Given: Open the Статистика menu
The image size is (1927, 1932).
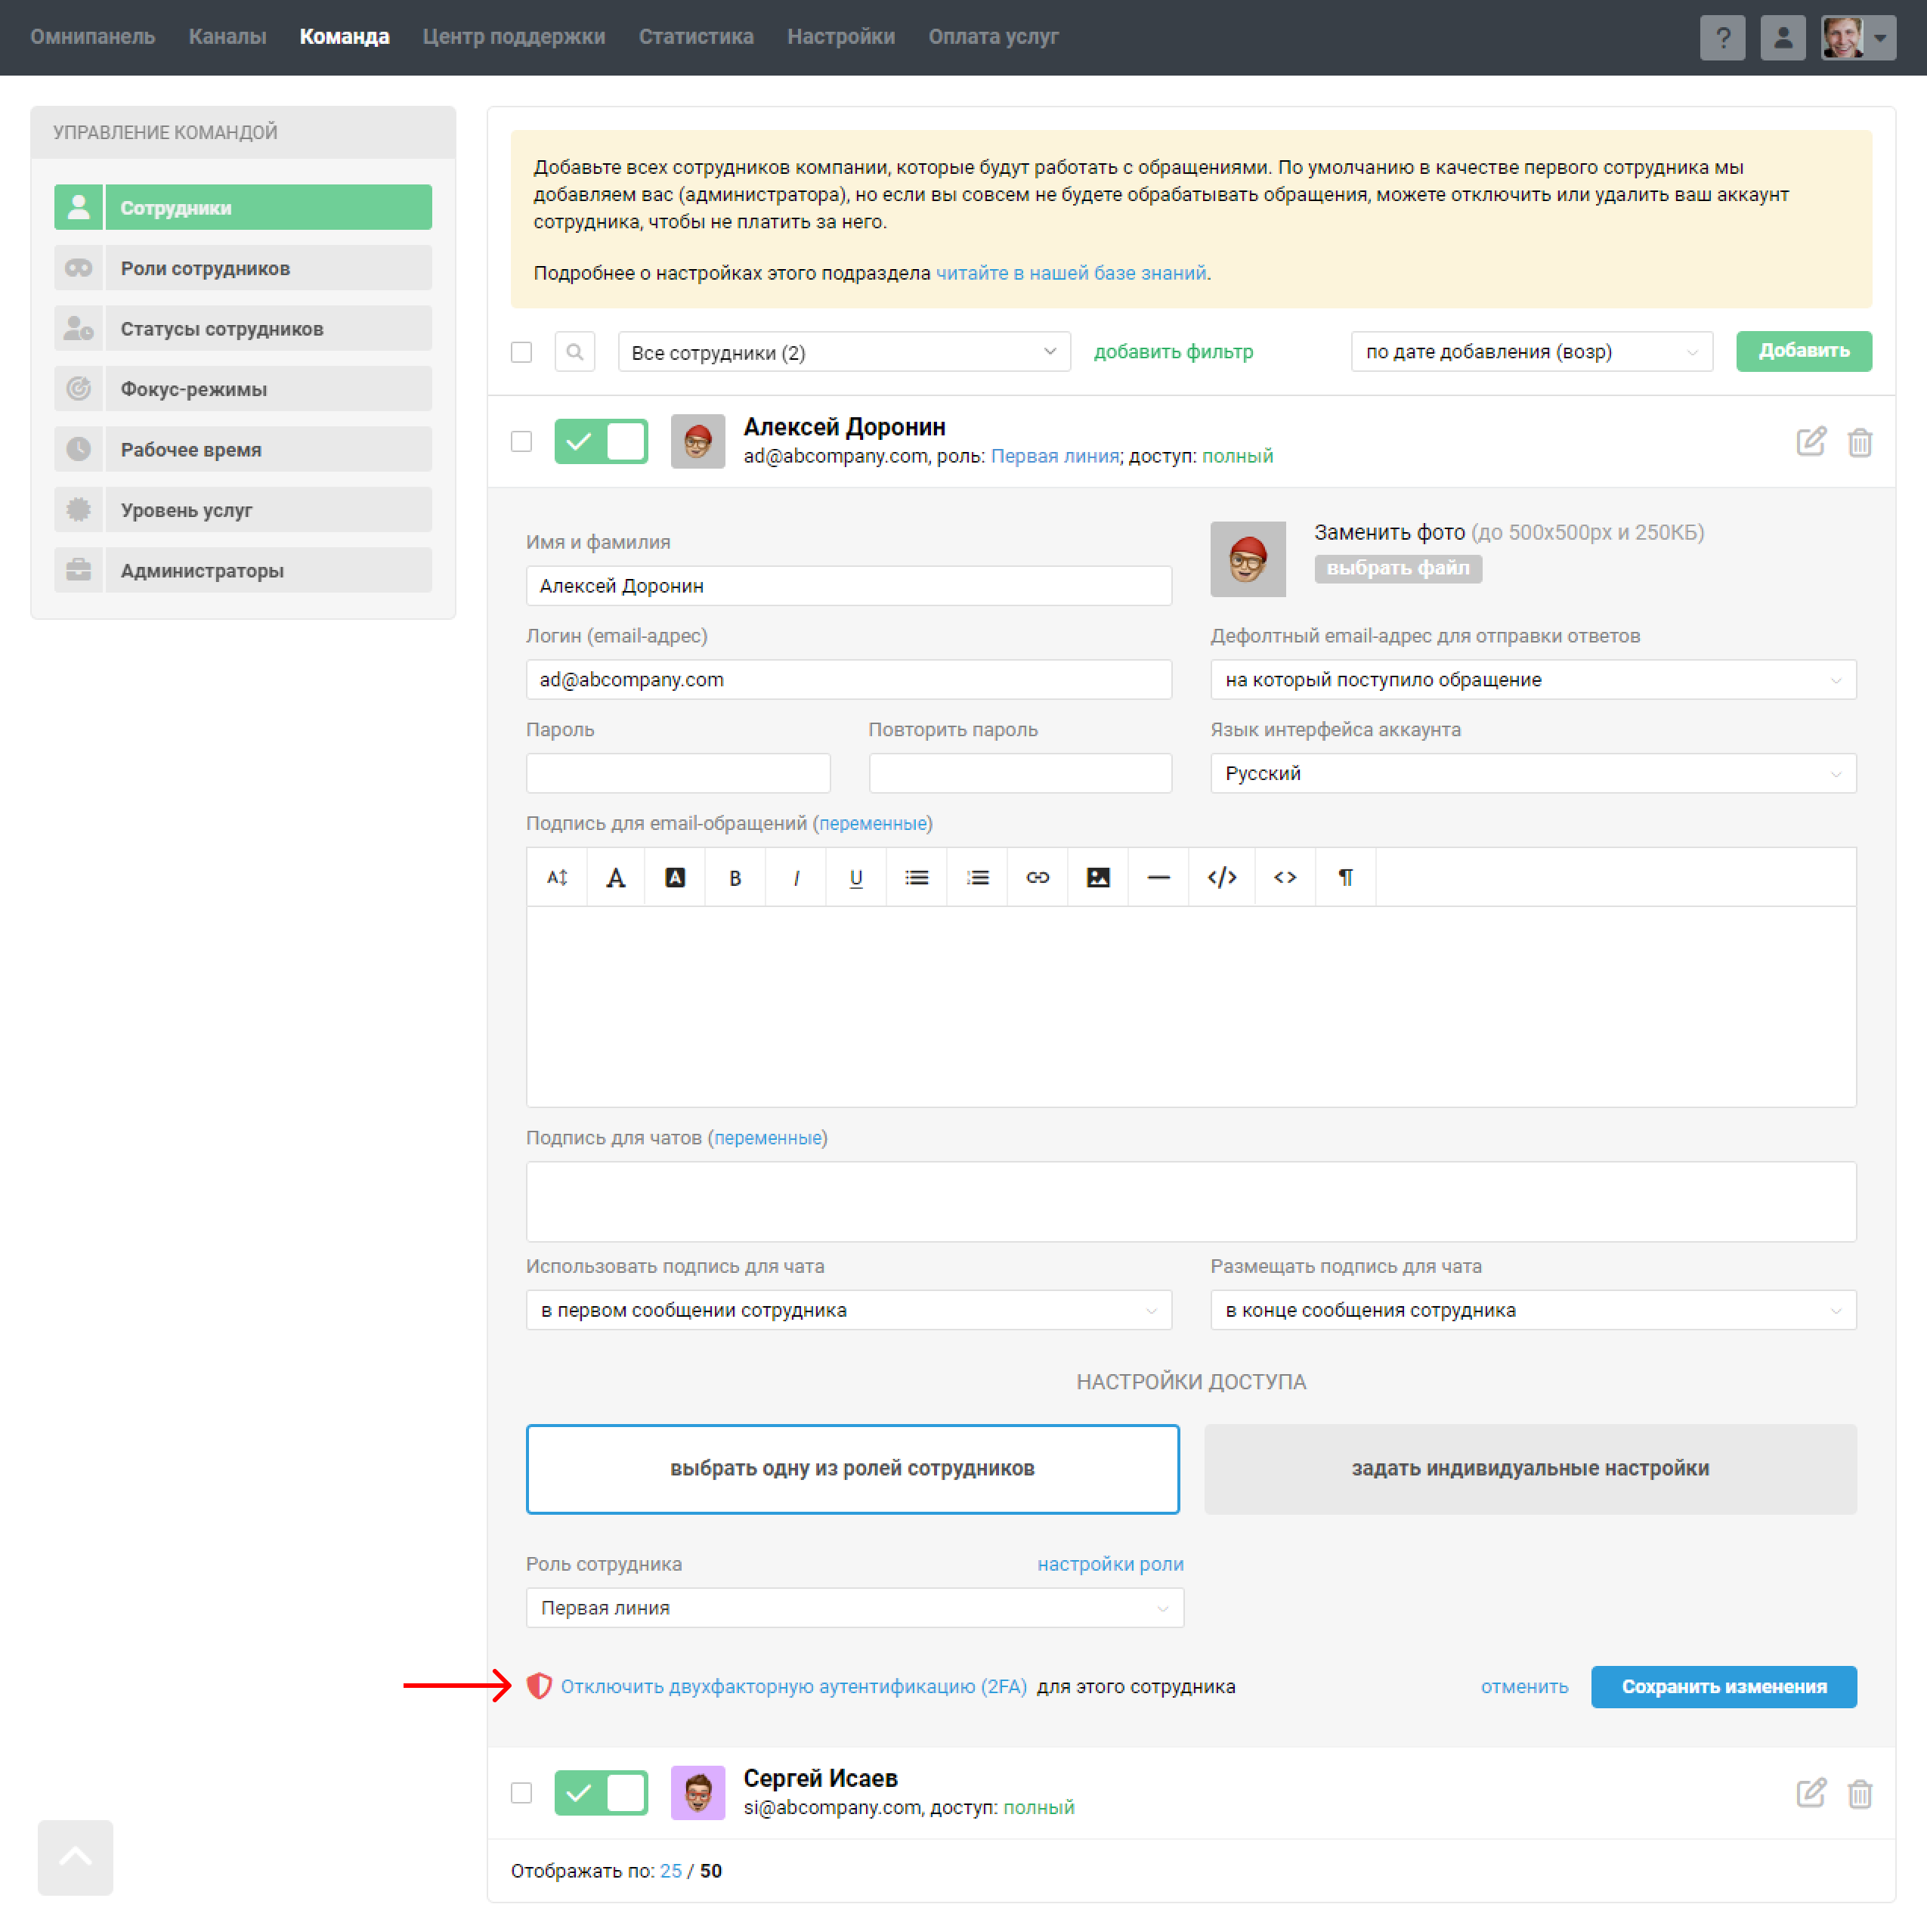Looking at the screenshot, I should (696, 37).
